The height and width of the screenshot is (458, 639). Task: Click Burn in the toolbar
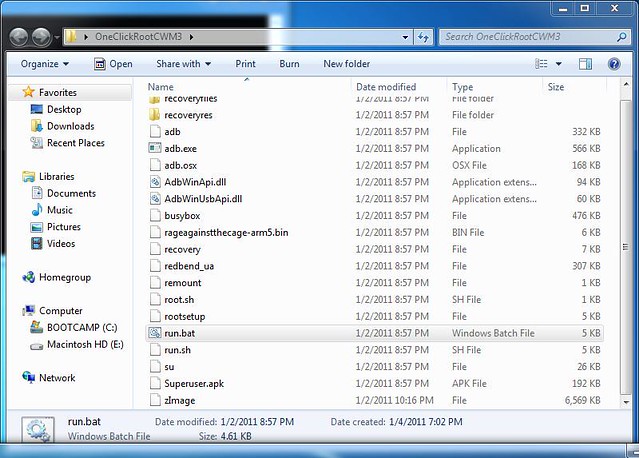point(289,64)
